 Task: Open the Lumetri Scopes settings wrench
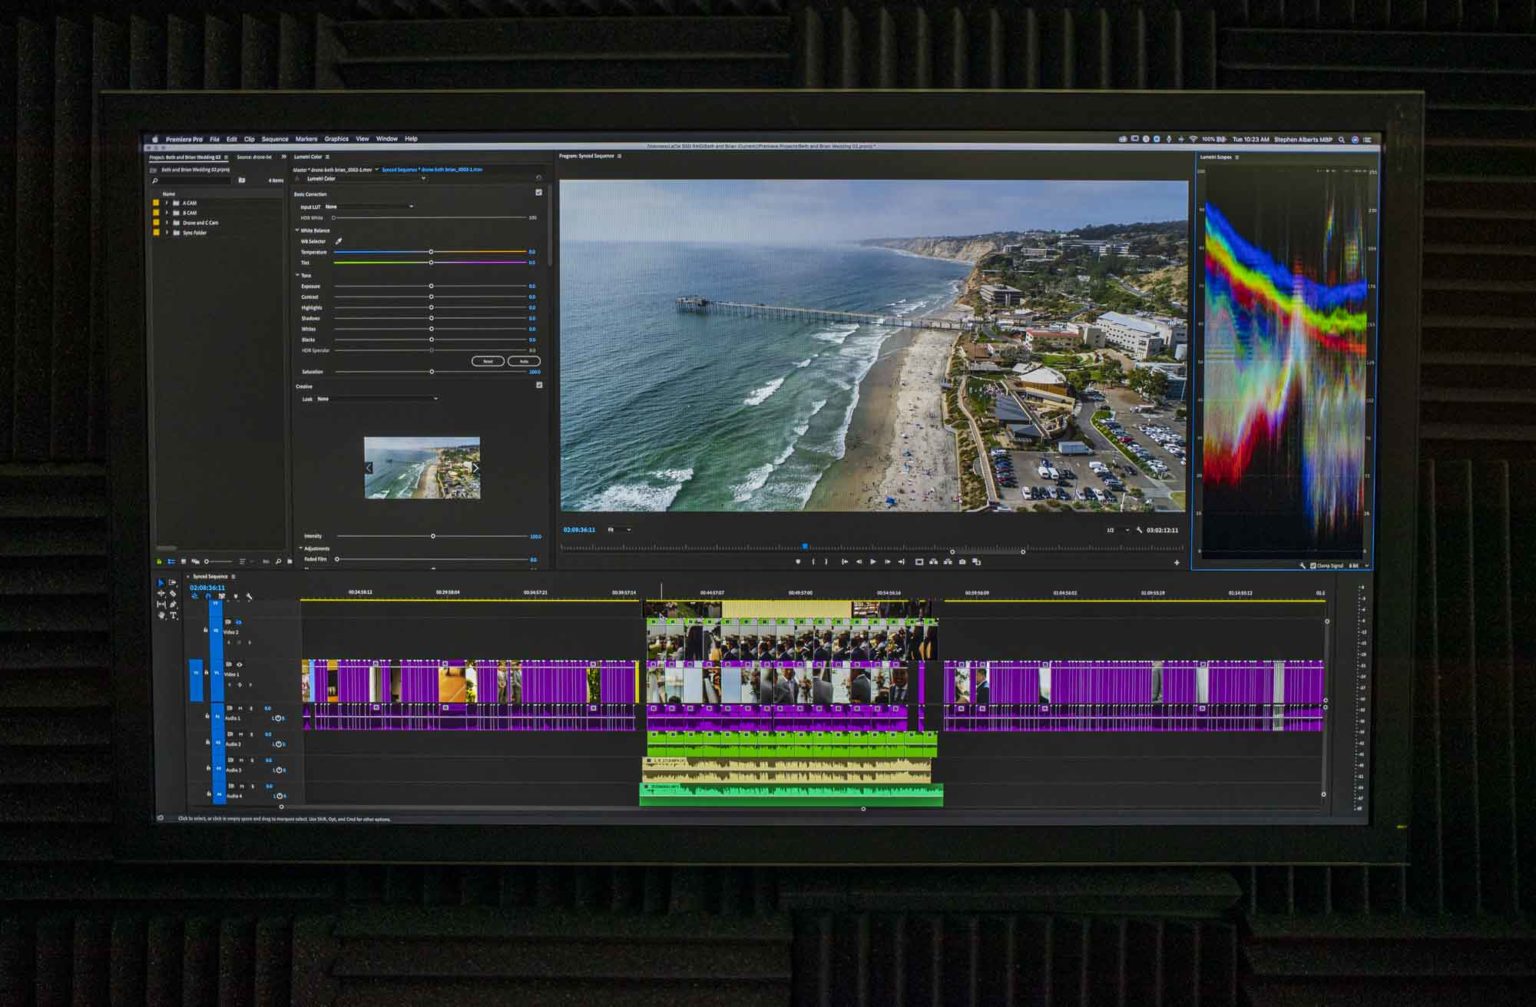(x=1302, y=565)
